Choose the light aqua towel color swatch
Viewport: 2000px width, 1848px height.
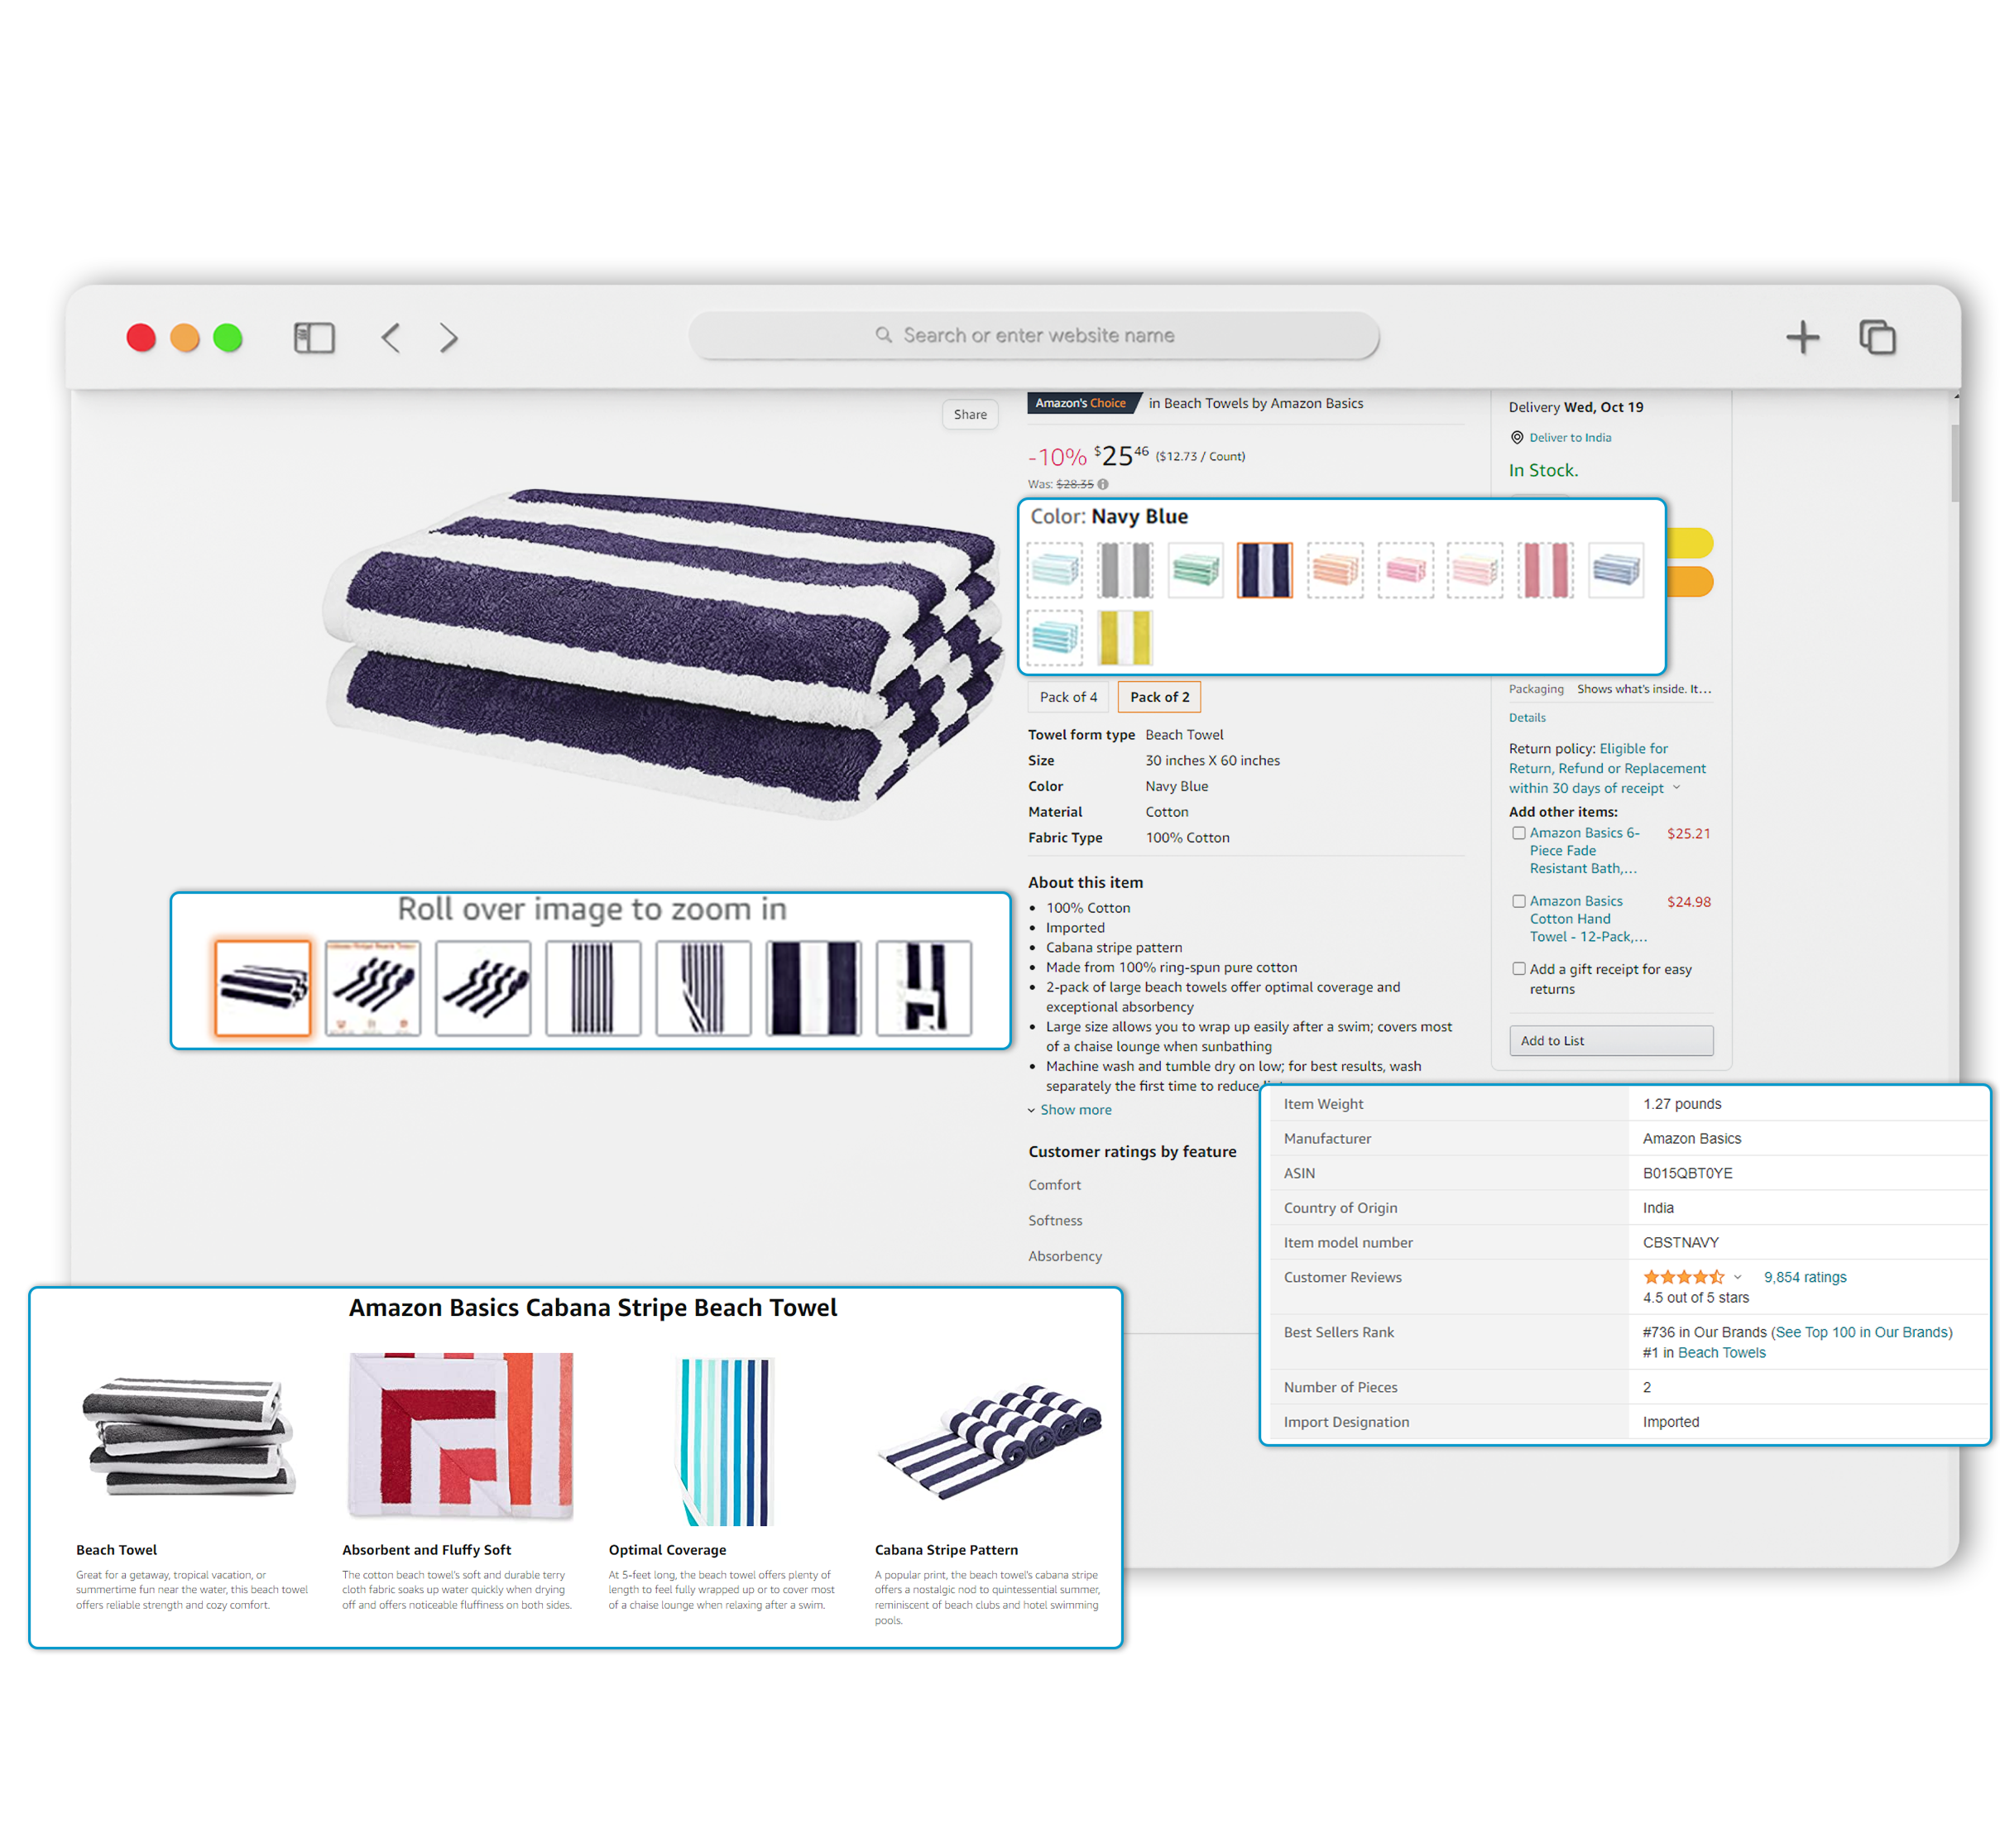click(1054, 571)
